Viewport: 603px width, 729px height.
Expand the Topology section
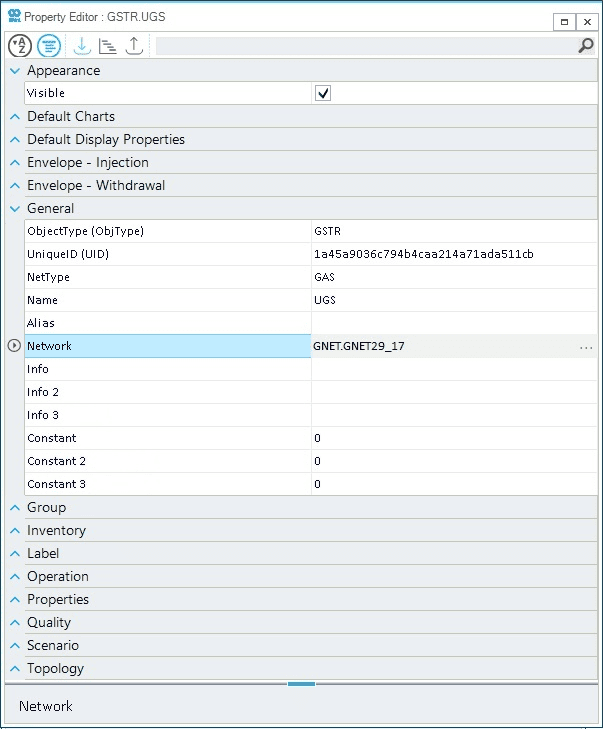coord(15,669)
